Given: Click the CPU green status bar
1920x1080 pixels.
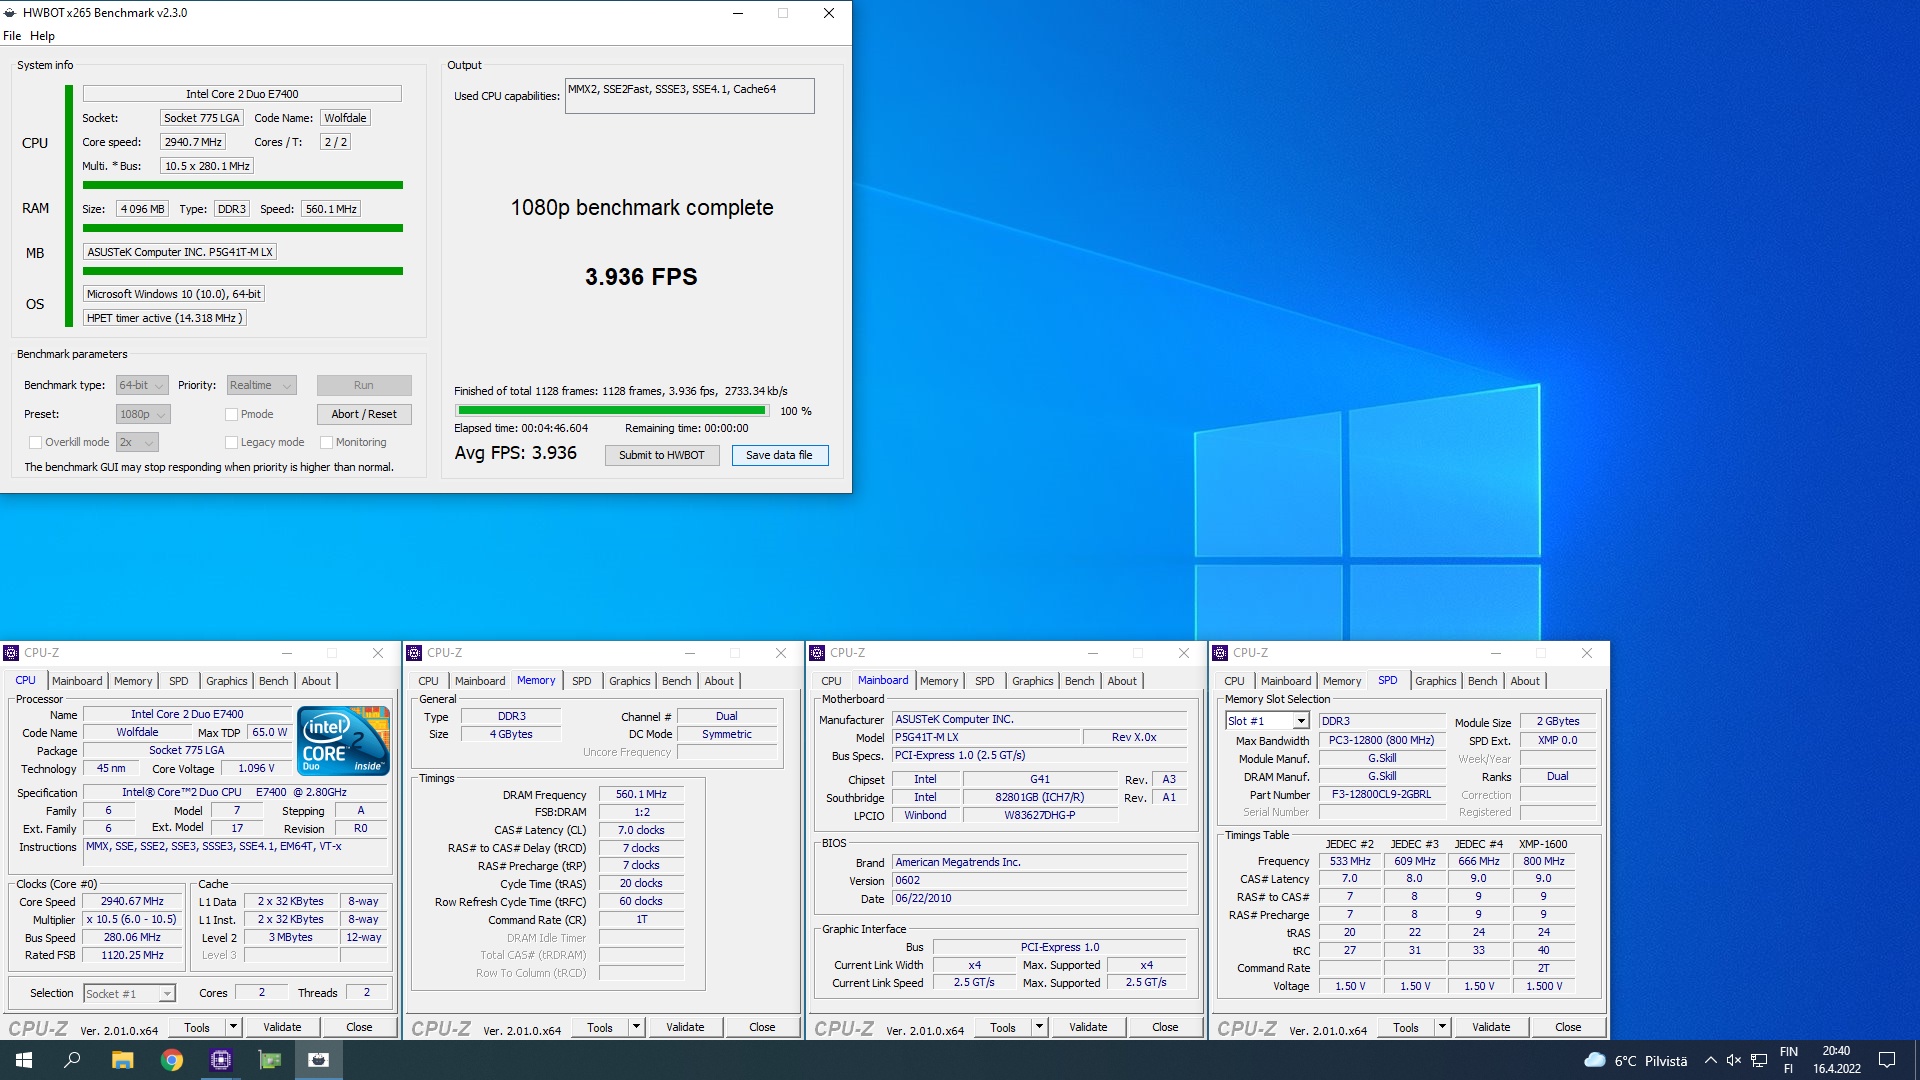Looking at the screenshot, I should pyautogui.click(x=242, y=185).
